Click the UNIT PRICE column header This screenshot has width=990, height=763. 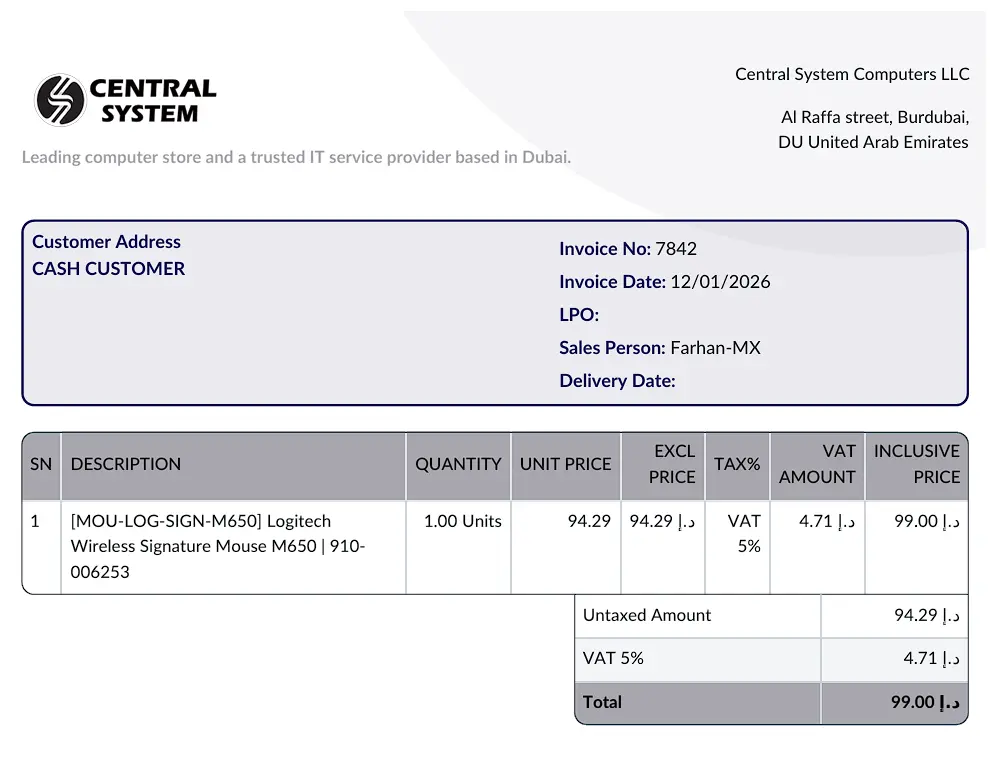[x=565, y=464]
